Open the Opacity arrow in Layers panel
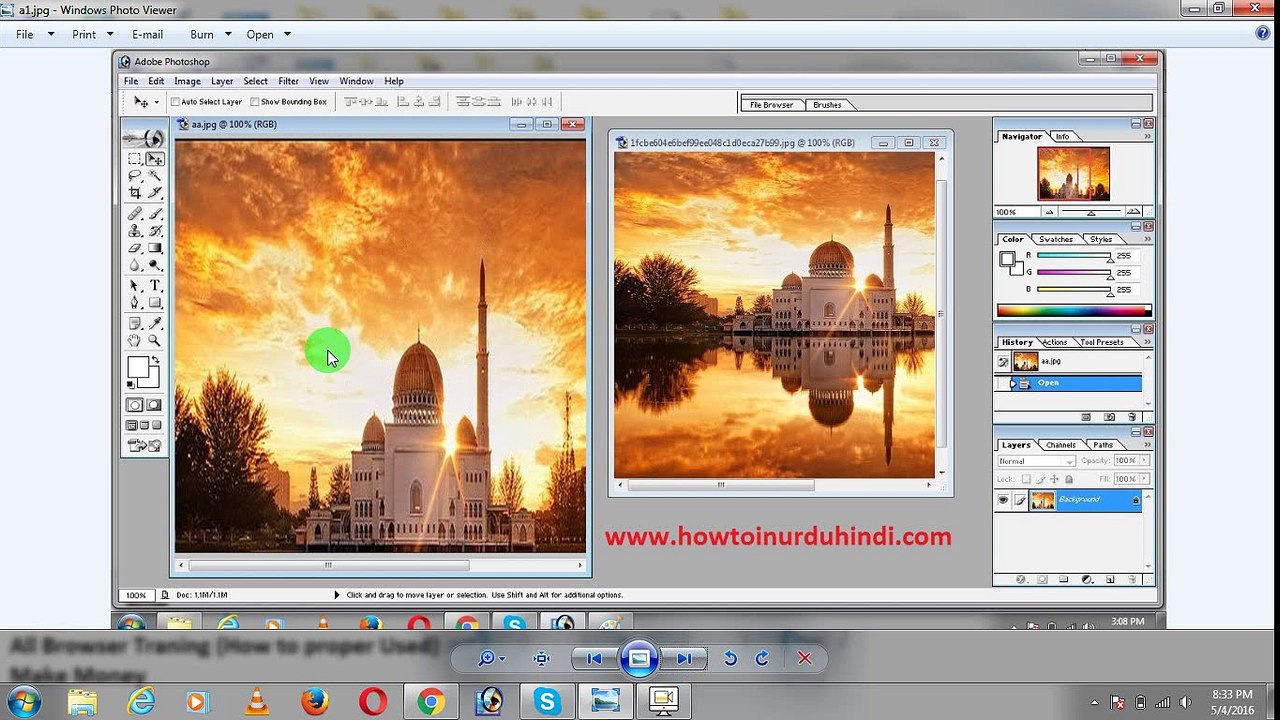This screenshot has height=720, width=1280. [x=1144, y=461]
